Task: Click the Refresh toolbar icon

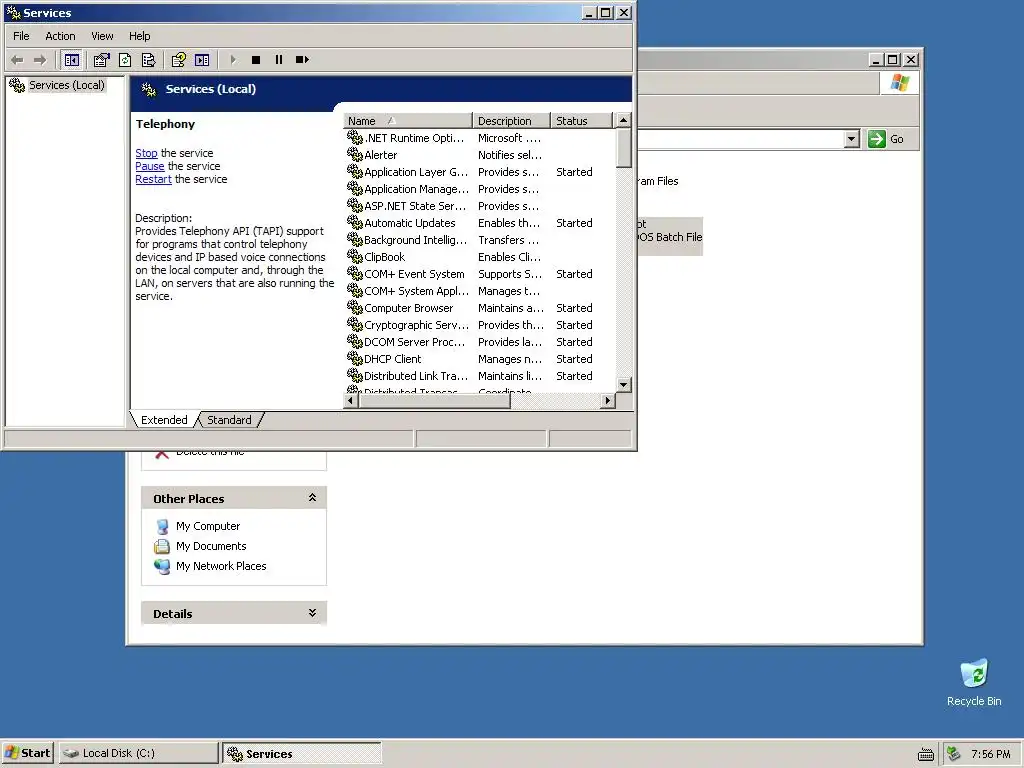Action: pyautogui.click(x=125, y=60)
